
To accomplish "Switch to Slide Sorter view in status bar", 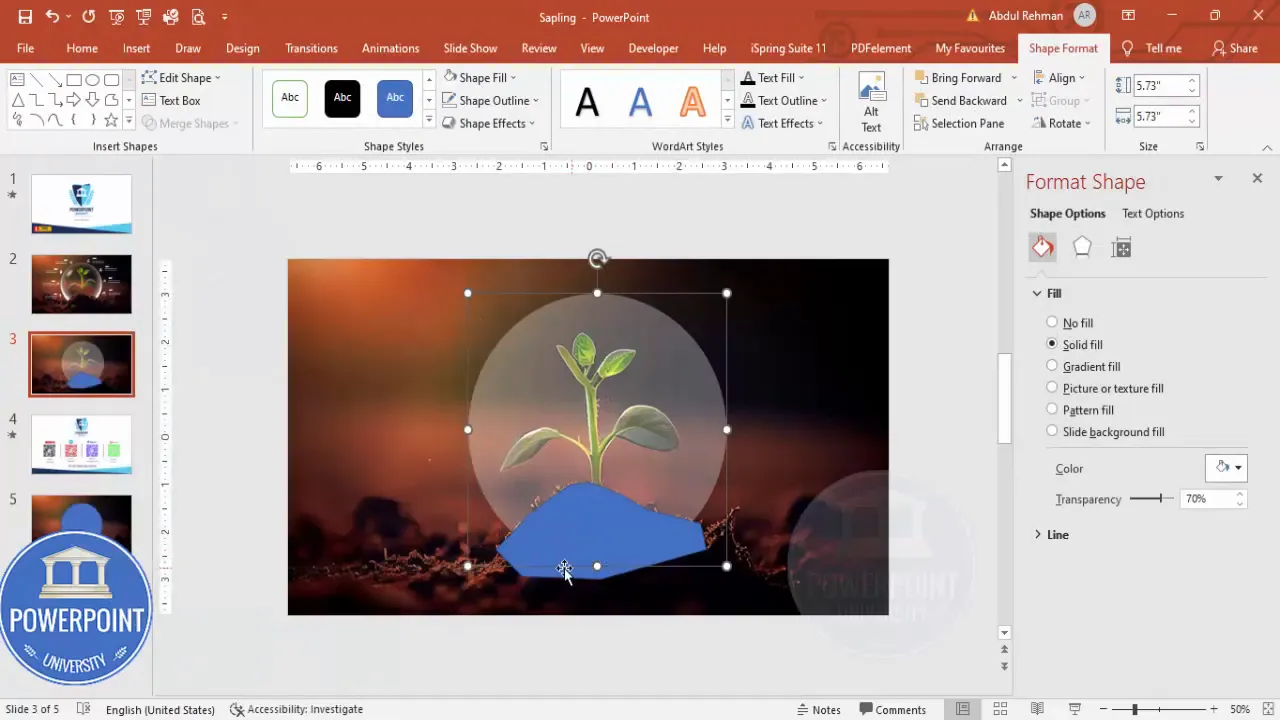I will tap(1000, 709).
